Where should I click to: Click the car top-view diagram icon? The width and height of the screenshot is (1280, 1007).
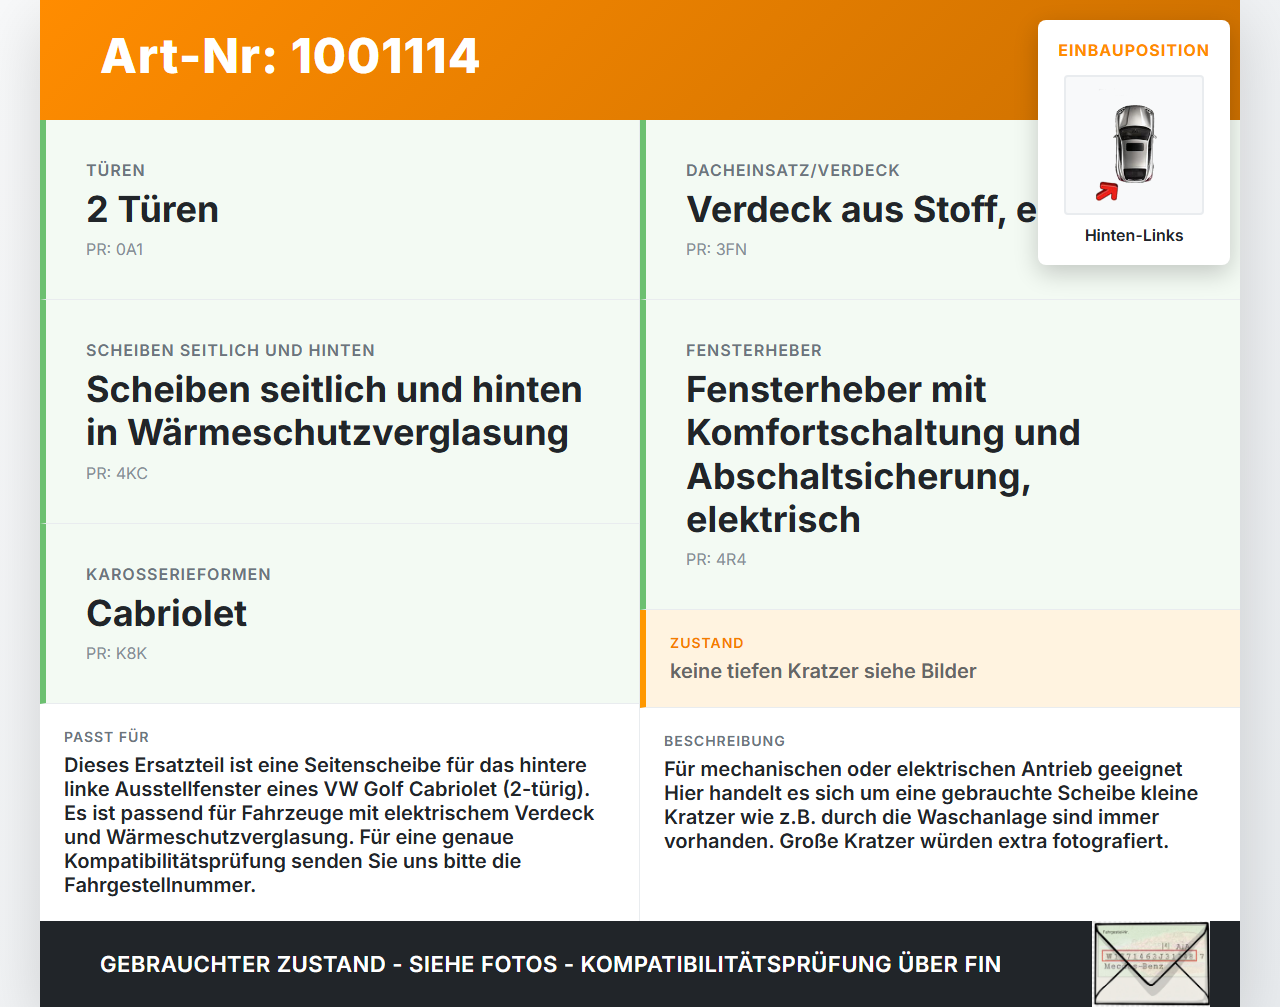(x=1134, y=145)
